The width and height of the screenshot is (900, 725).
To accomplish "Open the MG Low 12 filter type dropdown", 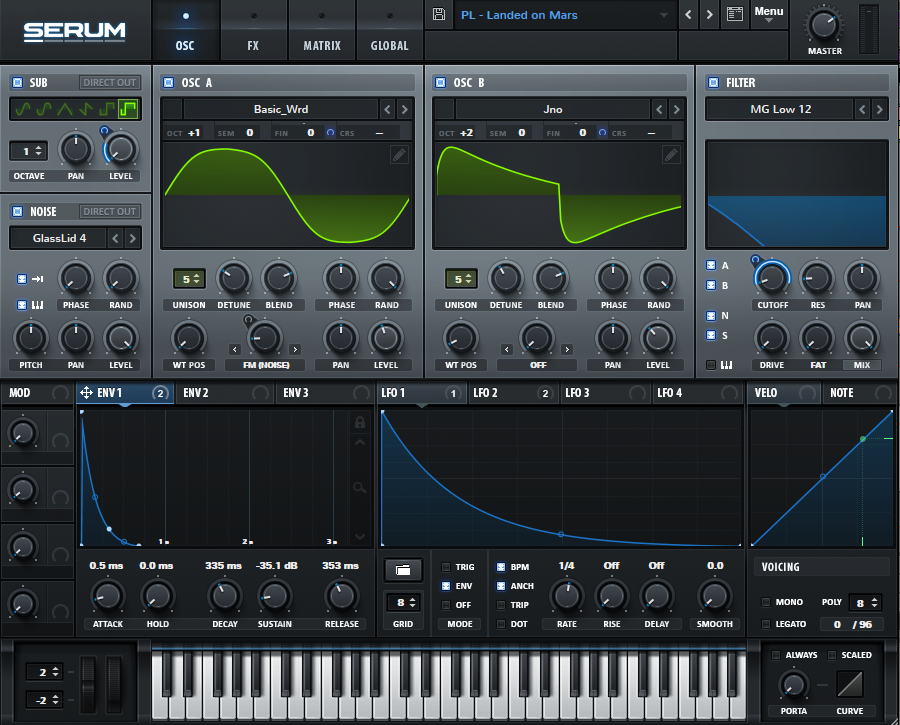I will pos(781,109).
